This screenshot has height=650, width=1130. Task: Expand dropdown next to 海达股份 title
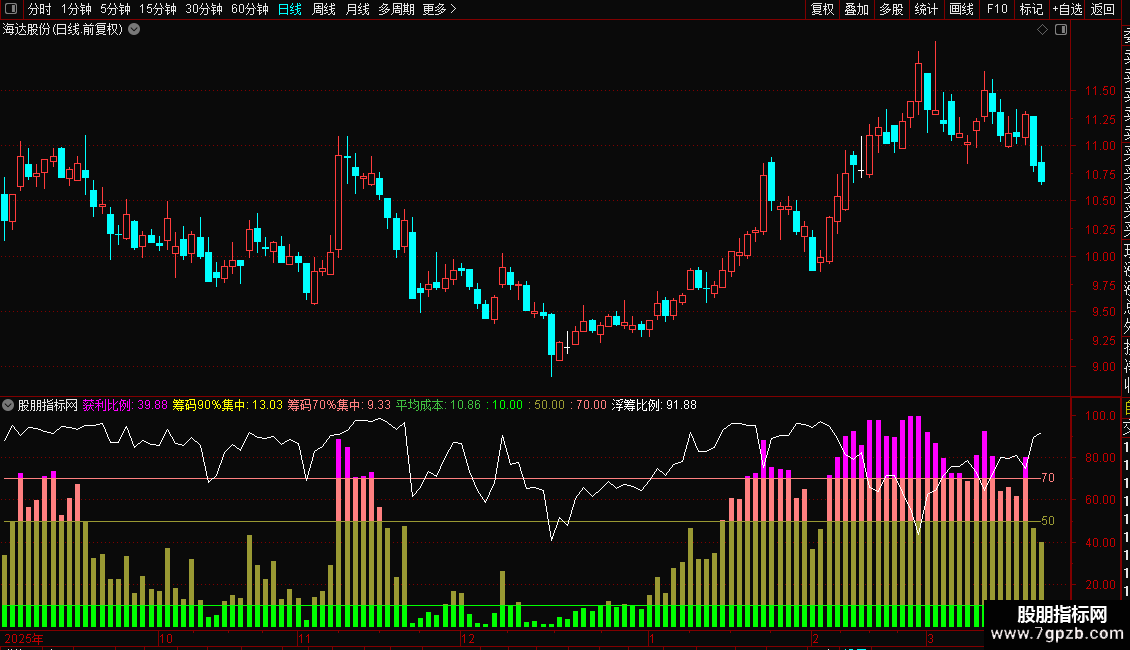(x=134, y=30)
